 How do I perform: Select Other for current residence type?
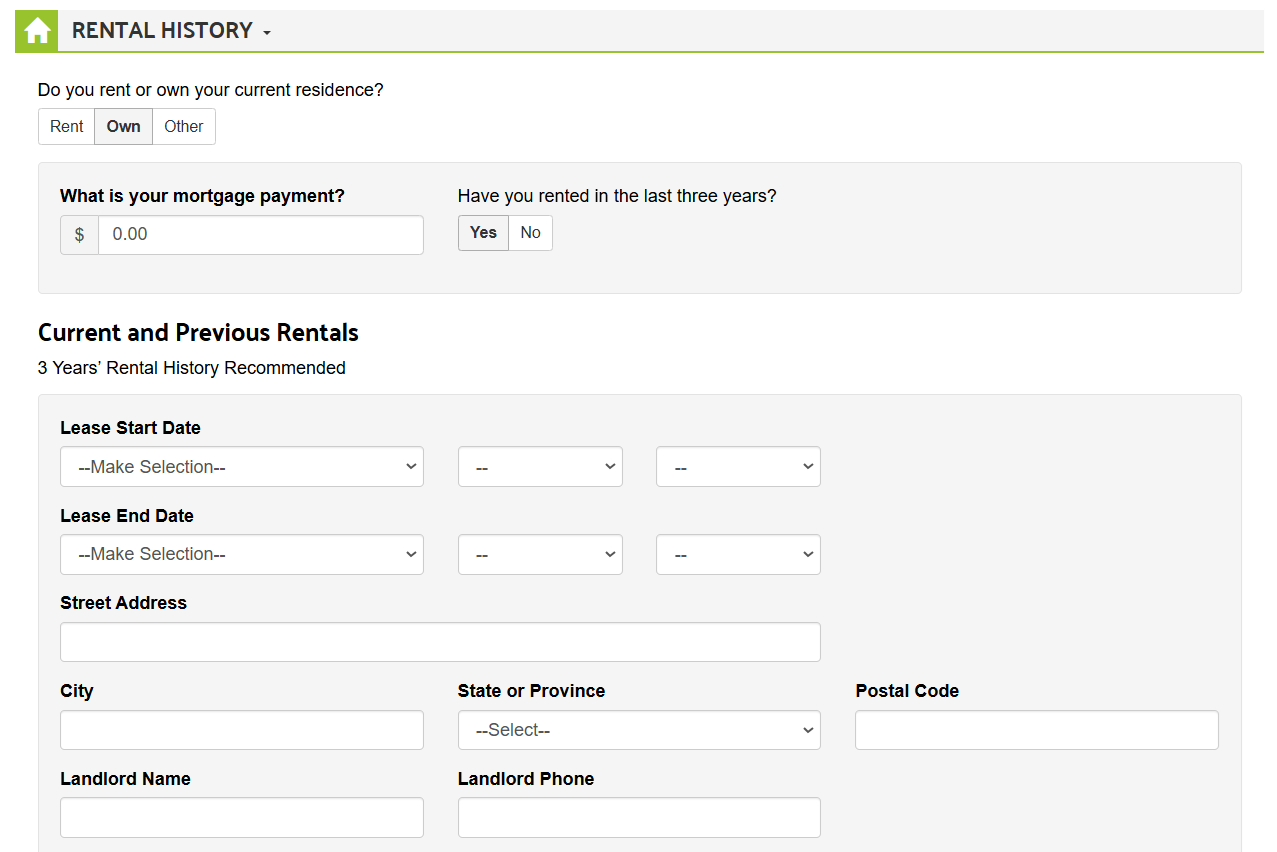click(x=183, y=126)
